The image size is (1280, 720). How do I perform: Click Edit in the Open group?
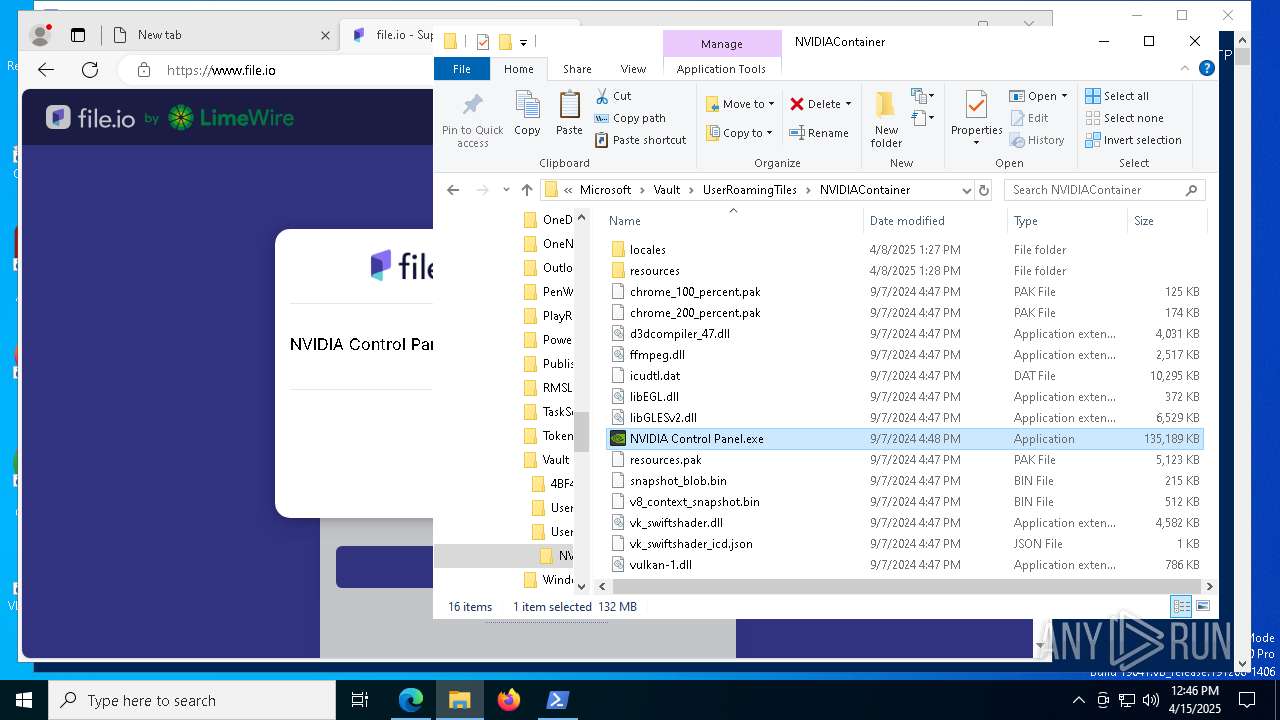click(1029, 118)
